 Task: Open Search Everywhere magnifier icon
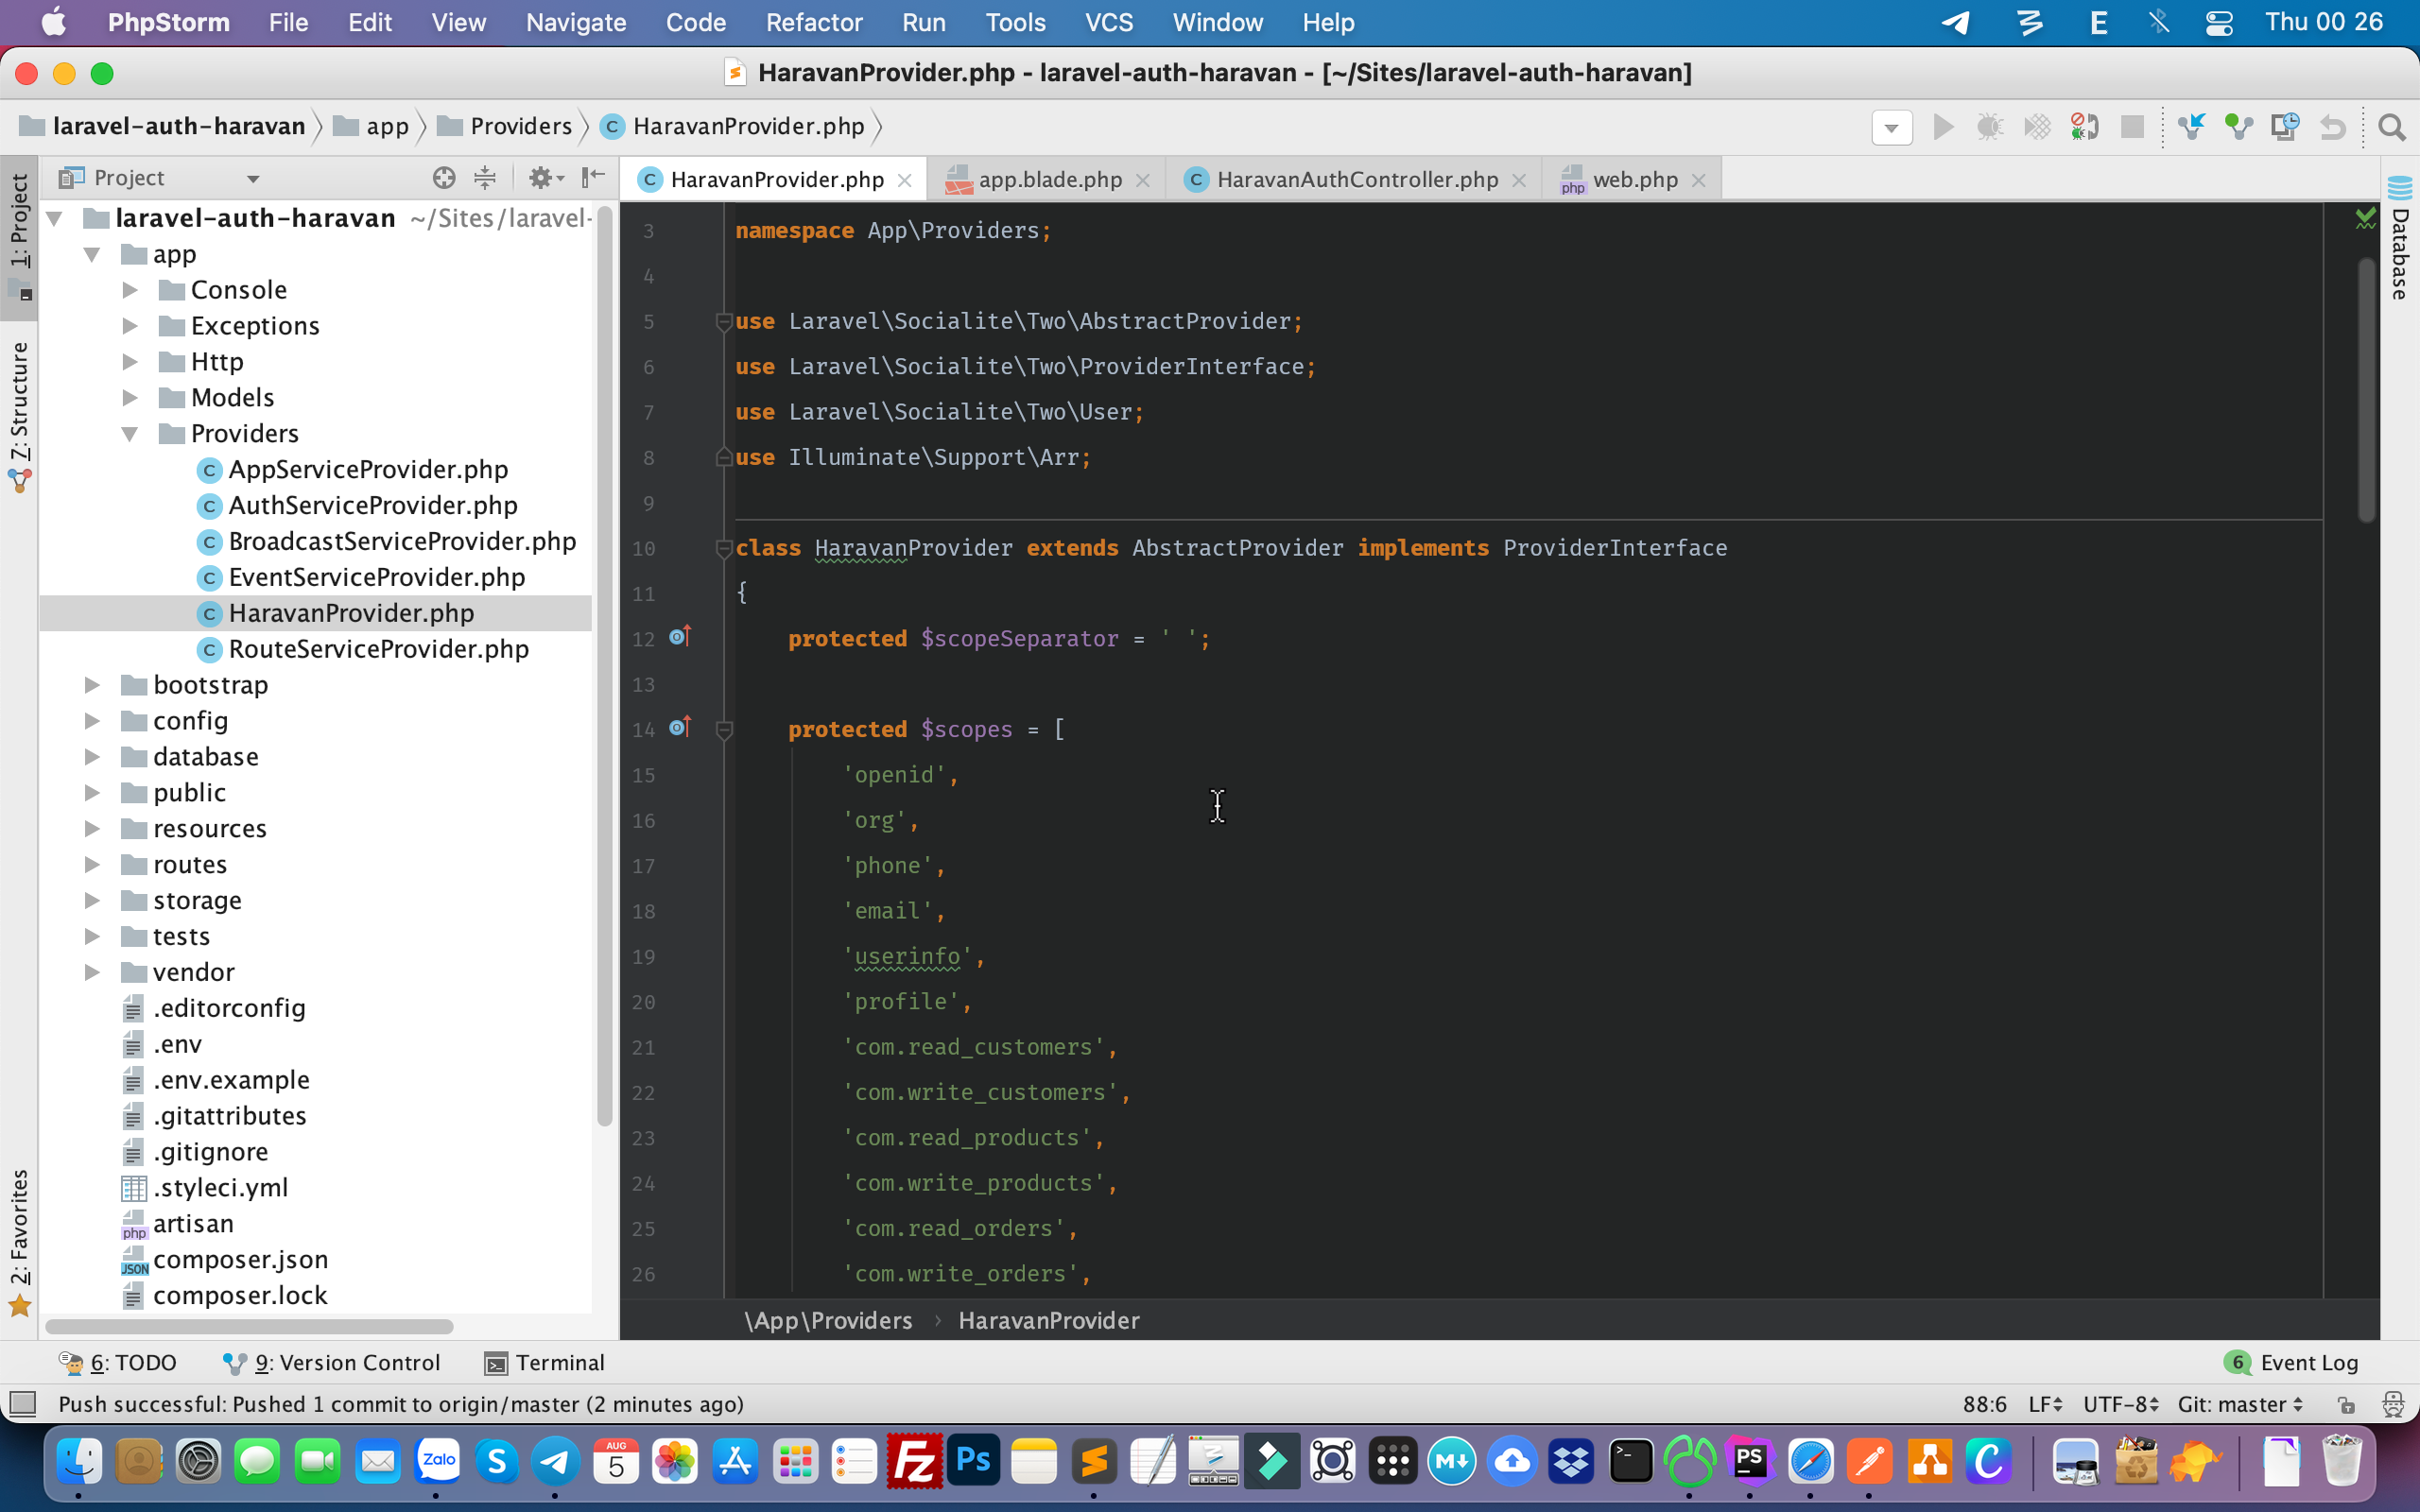(2391, 127)
